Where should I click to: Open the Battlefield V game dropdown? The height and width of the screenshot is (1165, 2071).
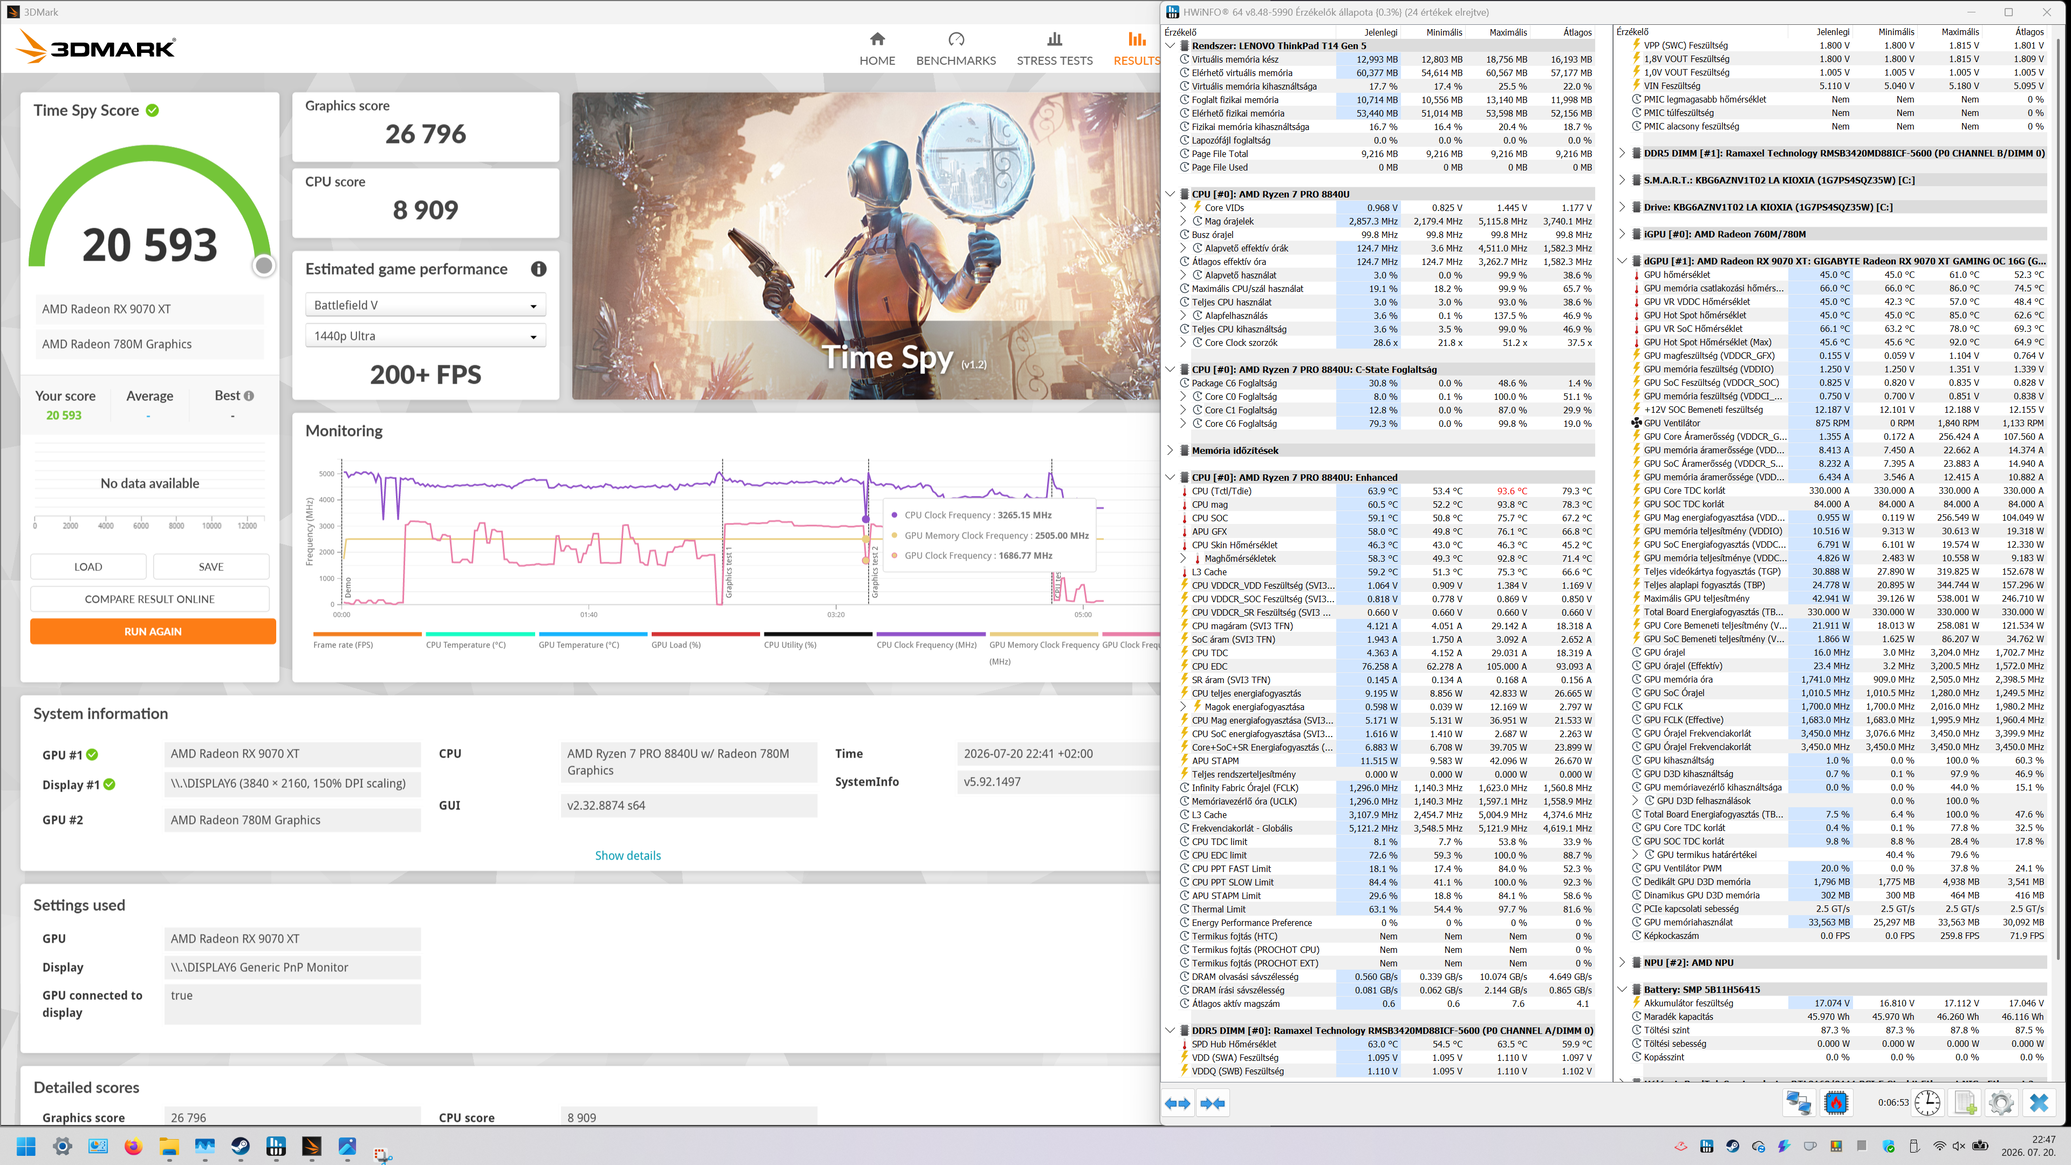coord(426,306)
